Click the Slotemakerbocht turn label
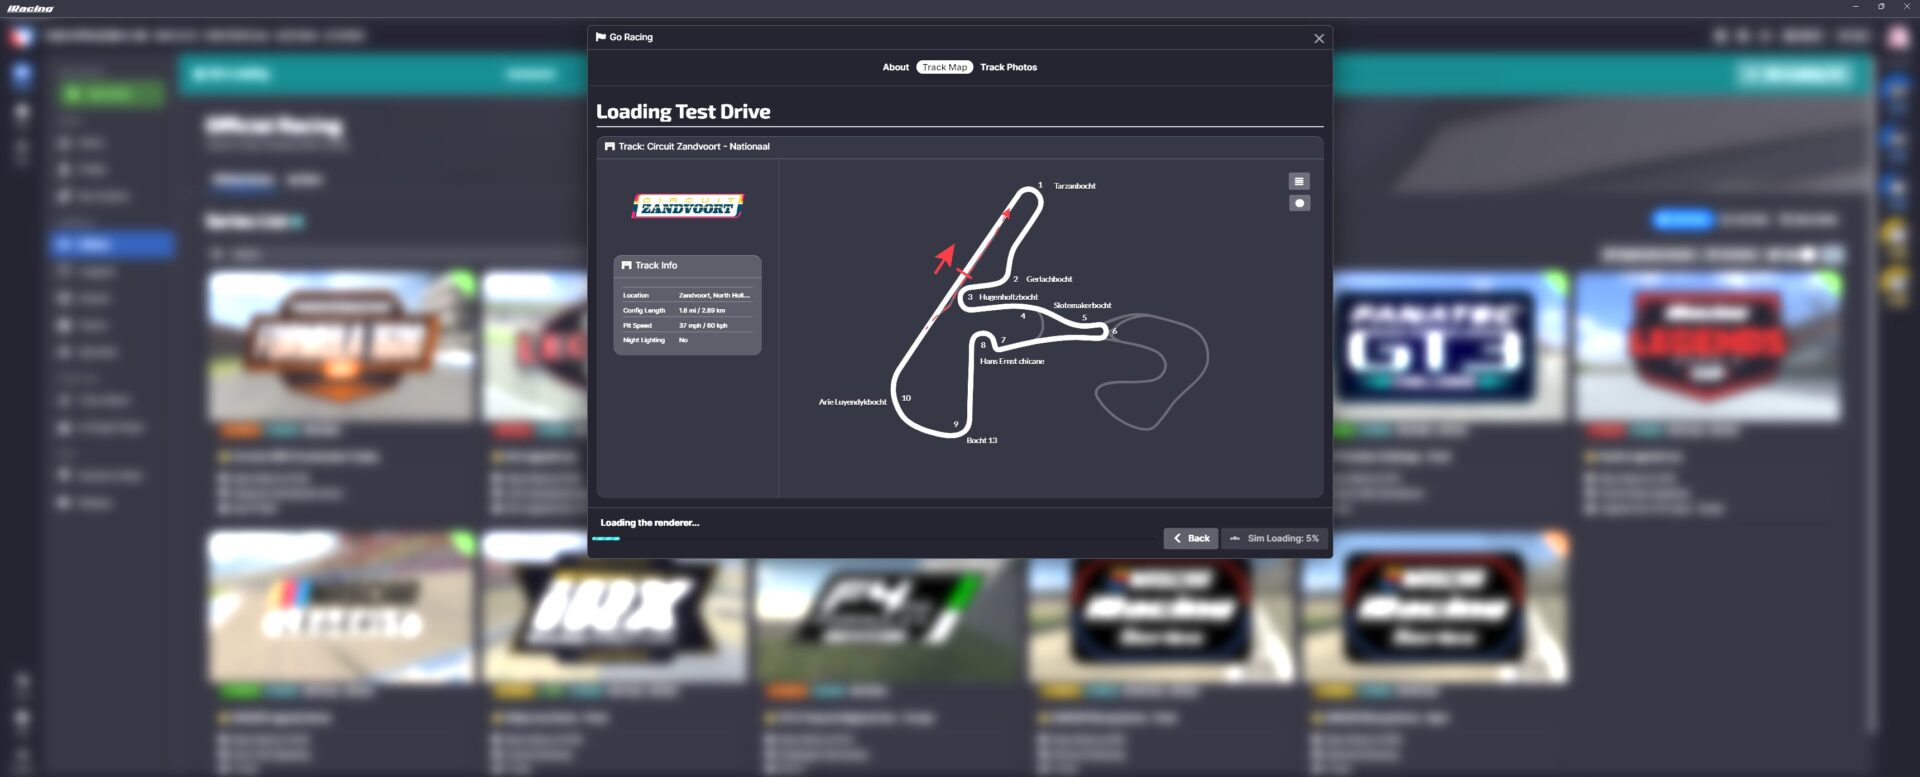The height and width of the screenshot is (777, 1920). [x=1081, y=305]
